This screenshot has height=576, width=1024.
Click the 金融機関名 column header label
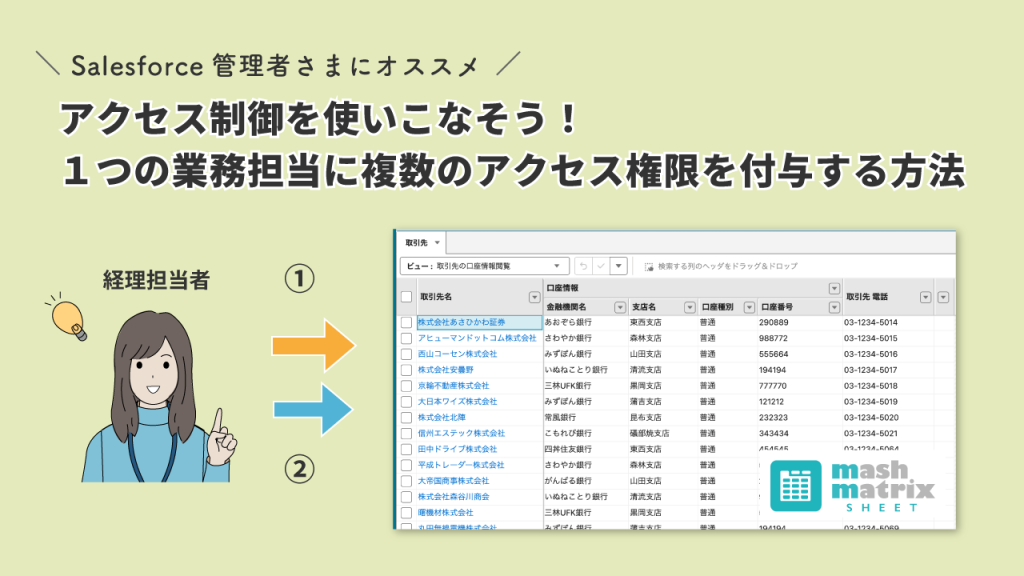tap(566, 307)
